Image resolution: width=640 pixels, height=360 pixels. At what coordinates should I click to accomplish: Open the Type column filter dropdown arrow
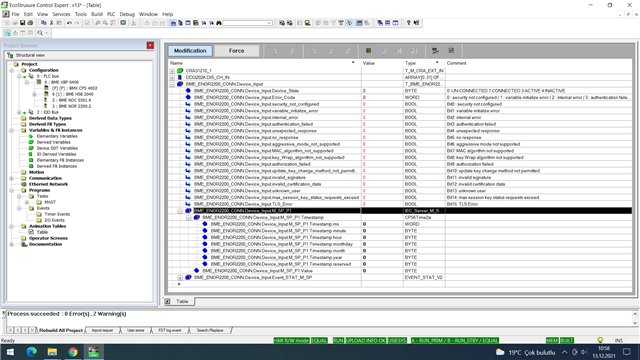(x=437, y=63)
